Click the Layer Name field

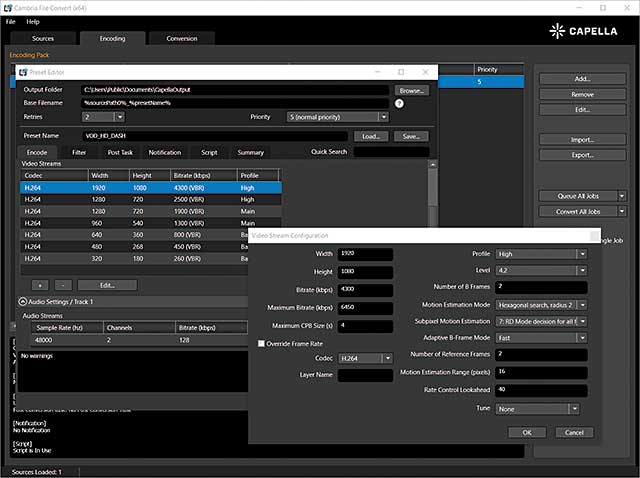(x=365, y=375)
